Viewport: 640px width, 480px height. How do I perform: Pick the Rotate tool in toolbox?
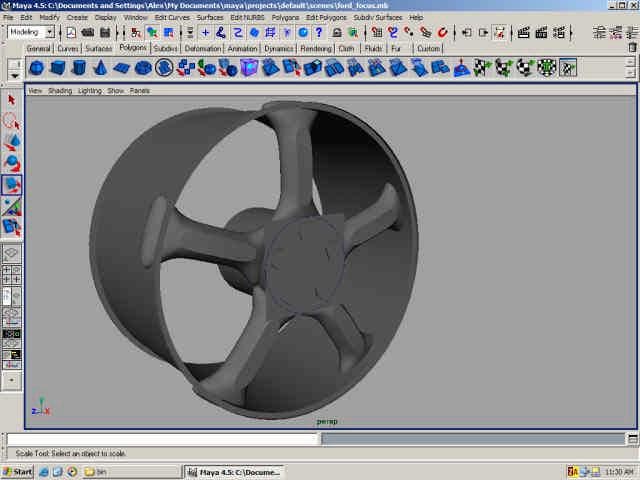(x=12, y=163)
